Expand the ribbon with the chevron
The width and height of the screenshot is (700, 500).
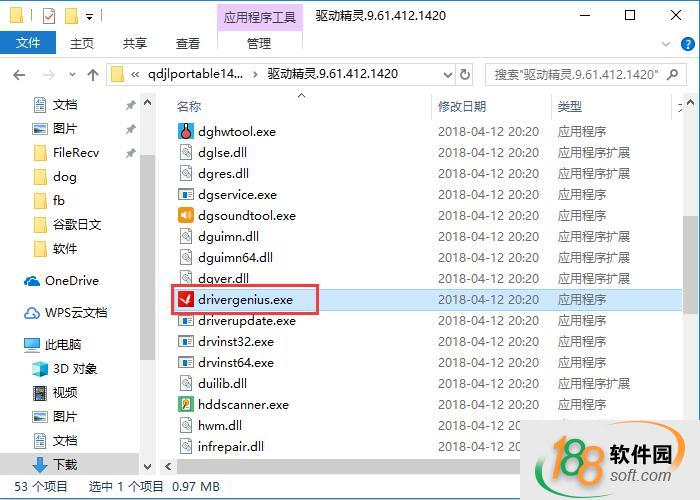click(666, 44)
